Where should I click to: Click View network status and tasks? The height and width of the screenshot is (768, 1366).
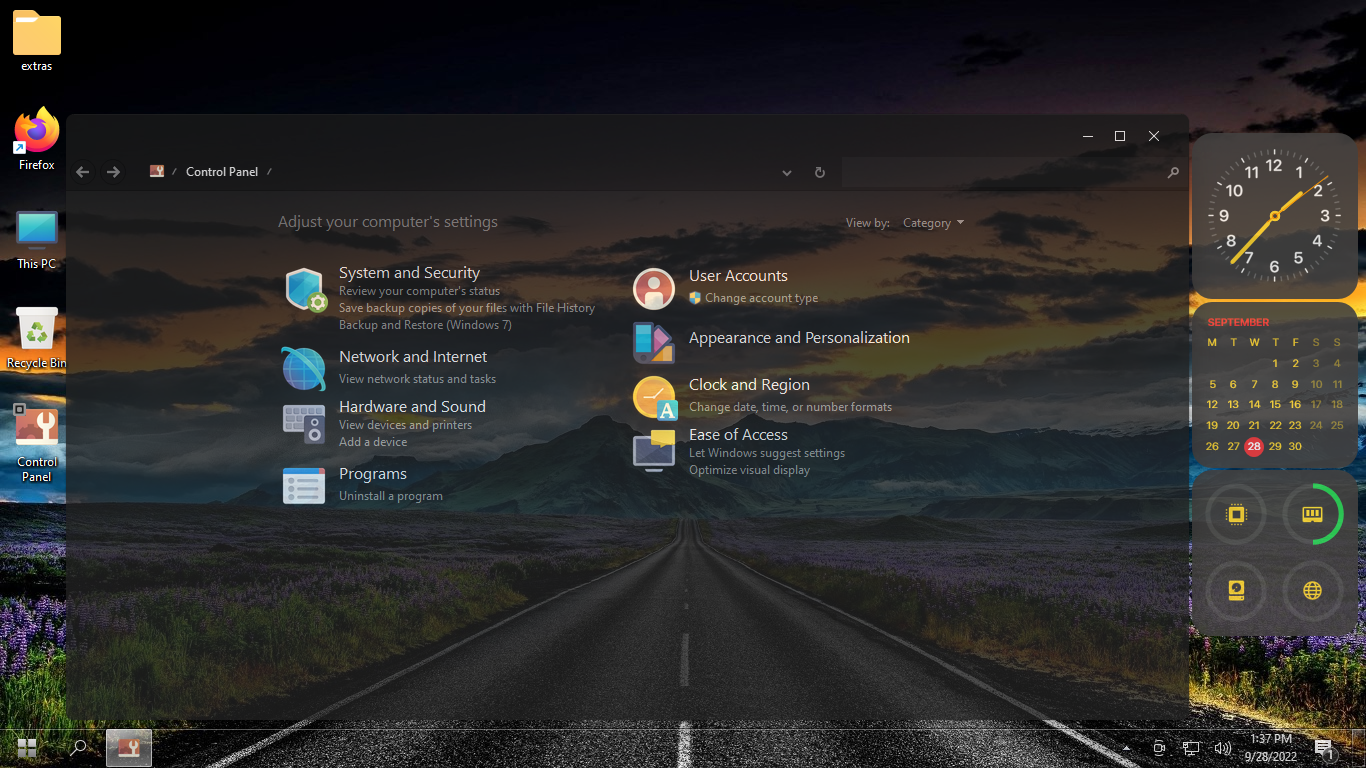[x=417, y=379]
